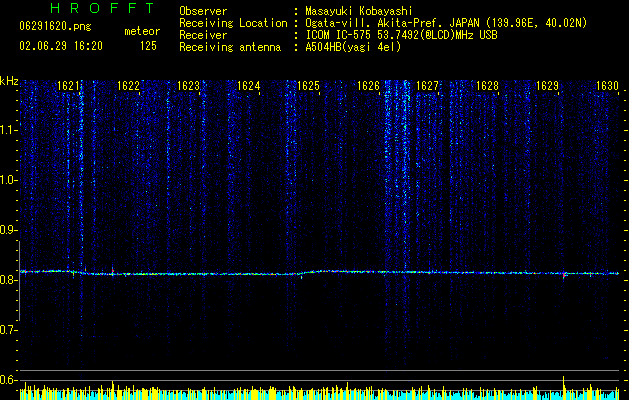The width and height of the screenshot is (629, 400).
Task: Click the 1626 time marker
Action: tap(368, 86)
